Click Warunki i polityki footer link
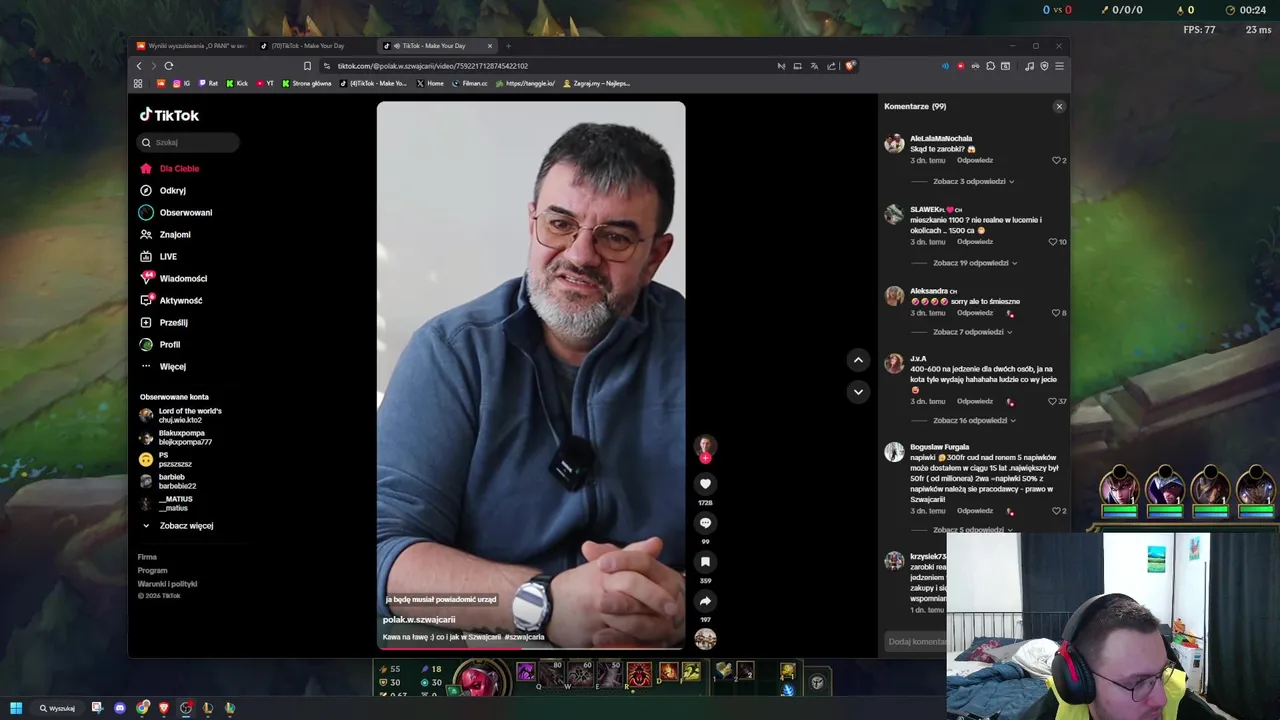The image size is (1280, 720). (x=167, y=584)
